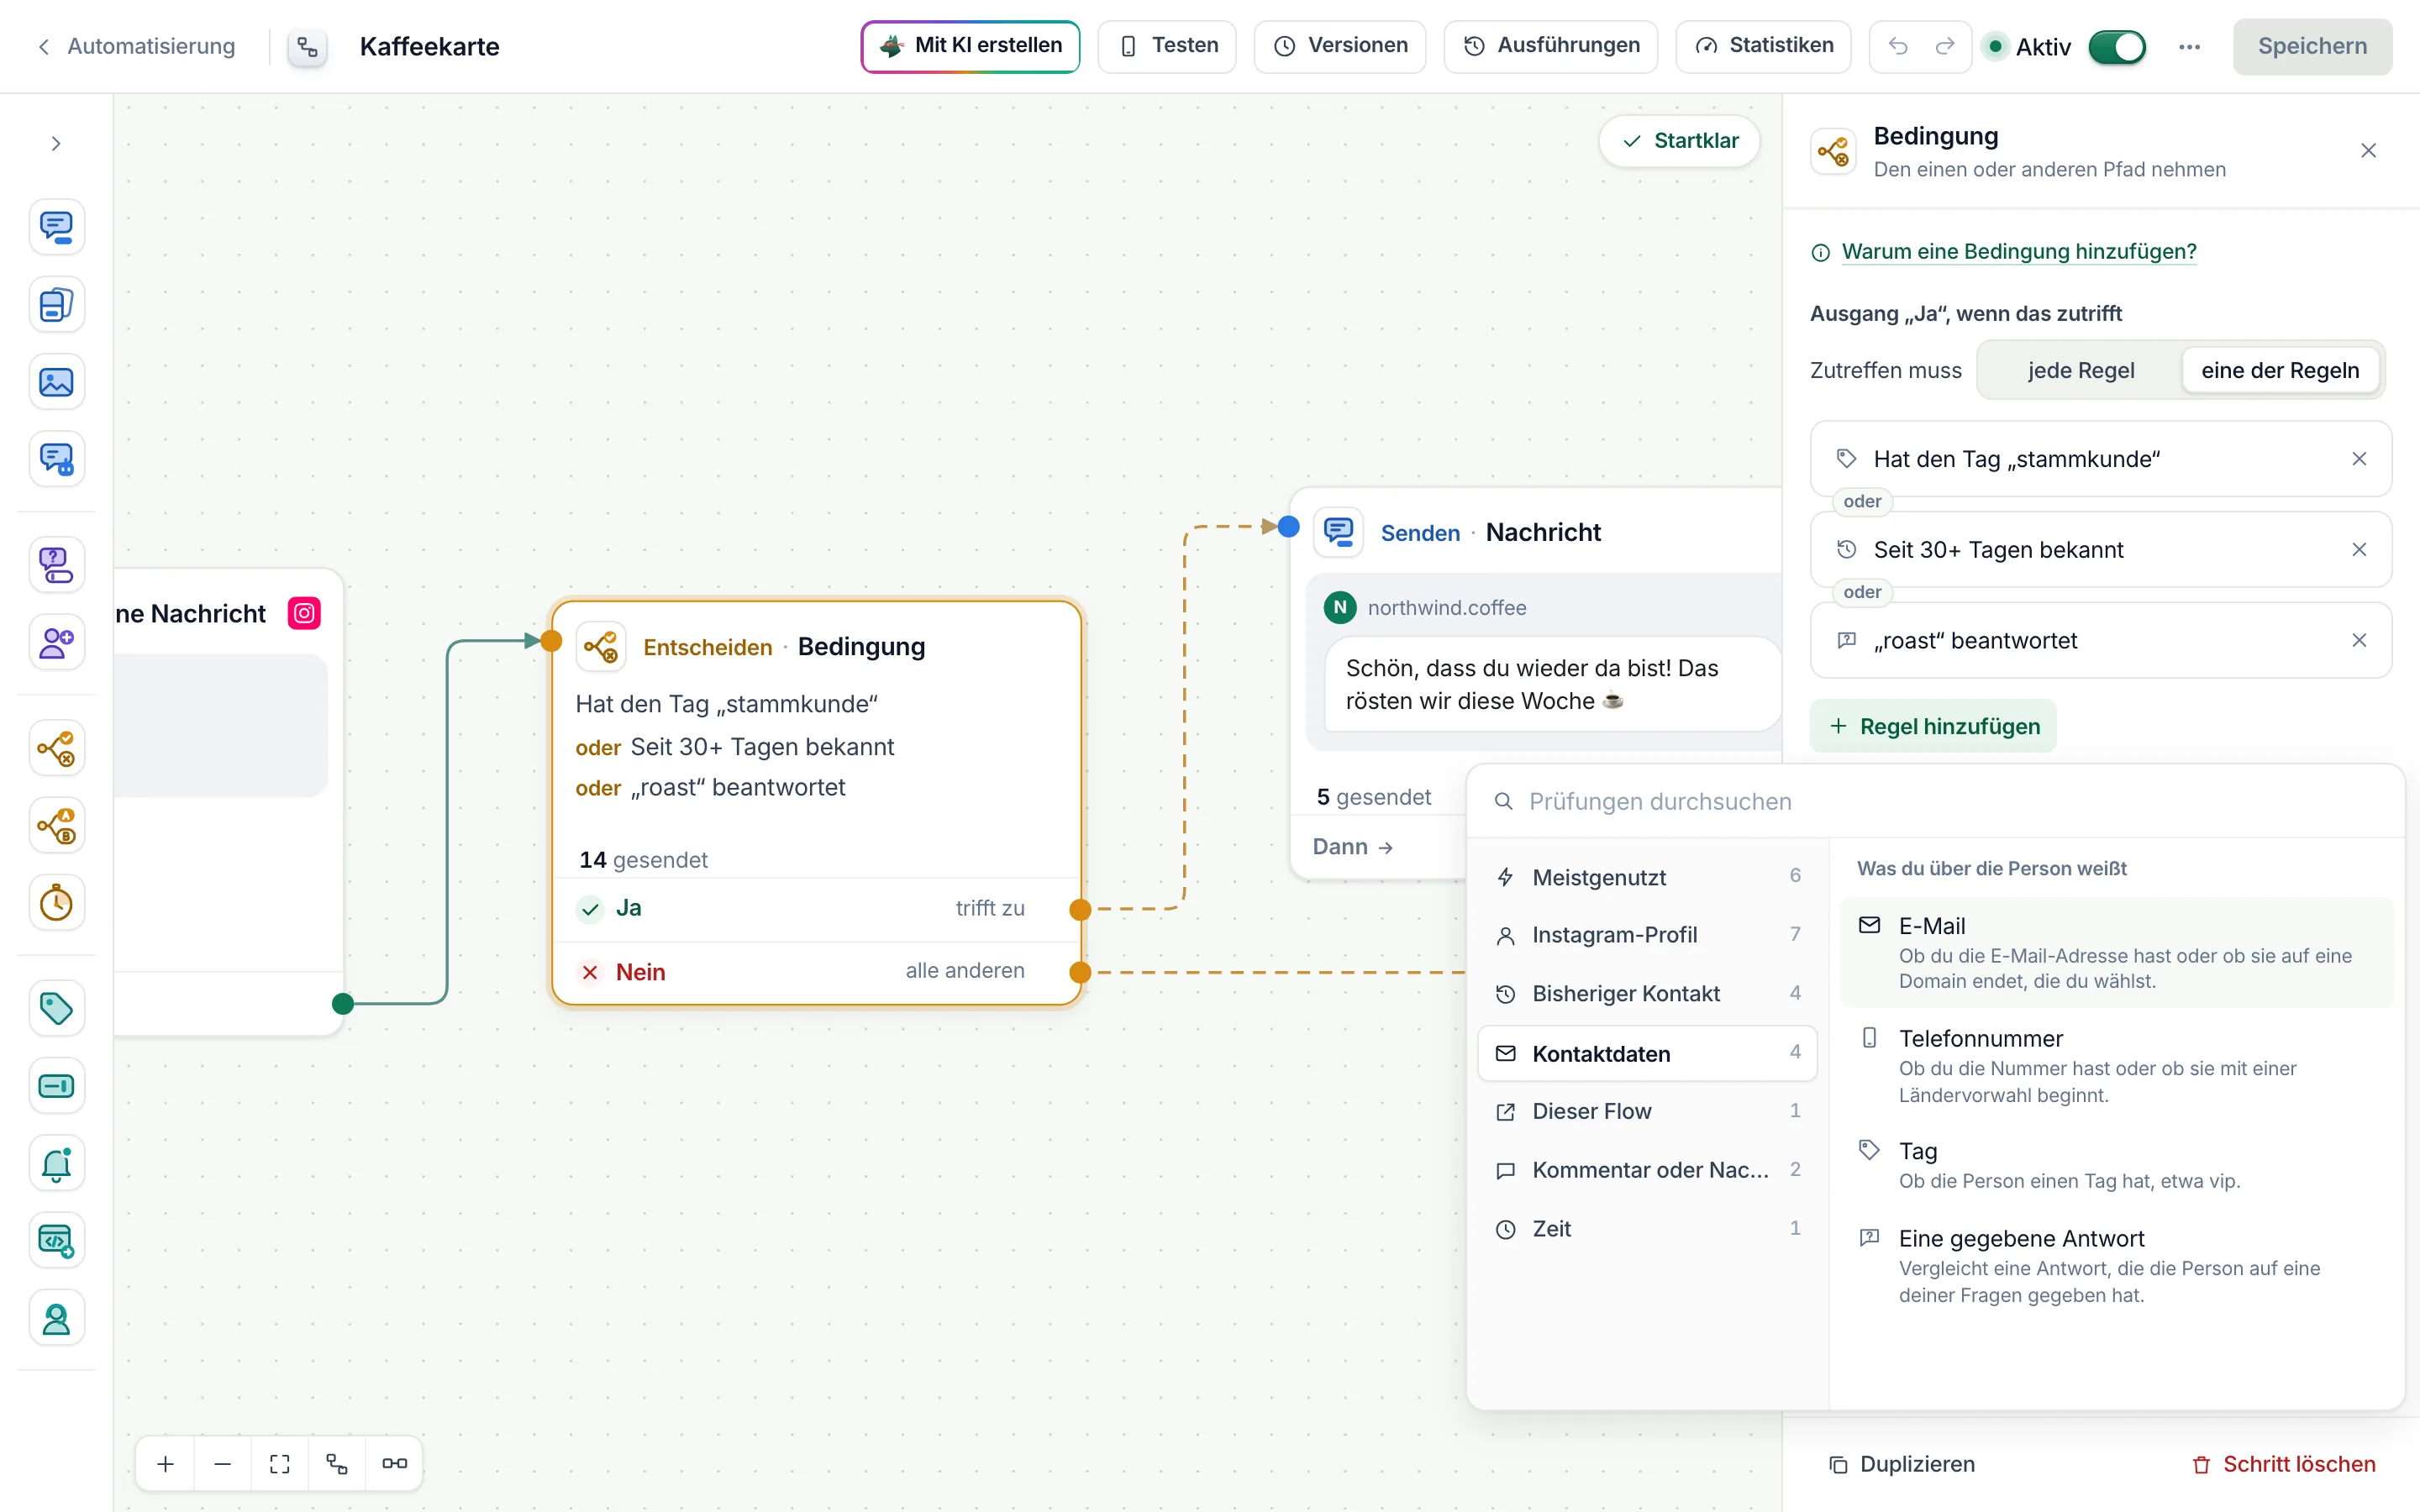This screenshot has width=2420, height=1512.
Task: Open the more options menu
Action: [x=2189, y=47]
